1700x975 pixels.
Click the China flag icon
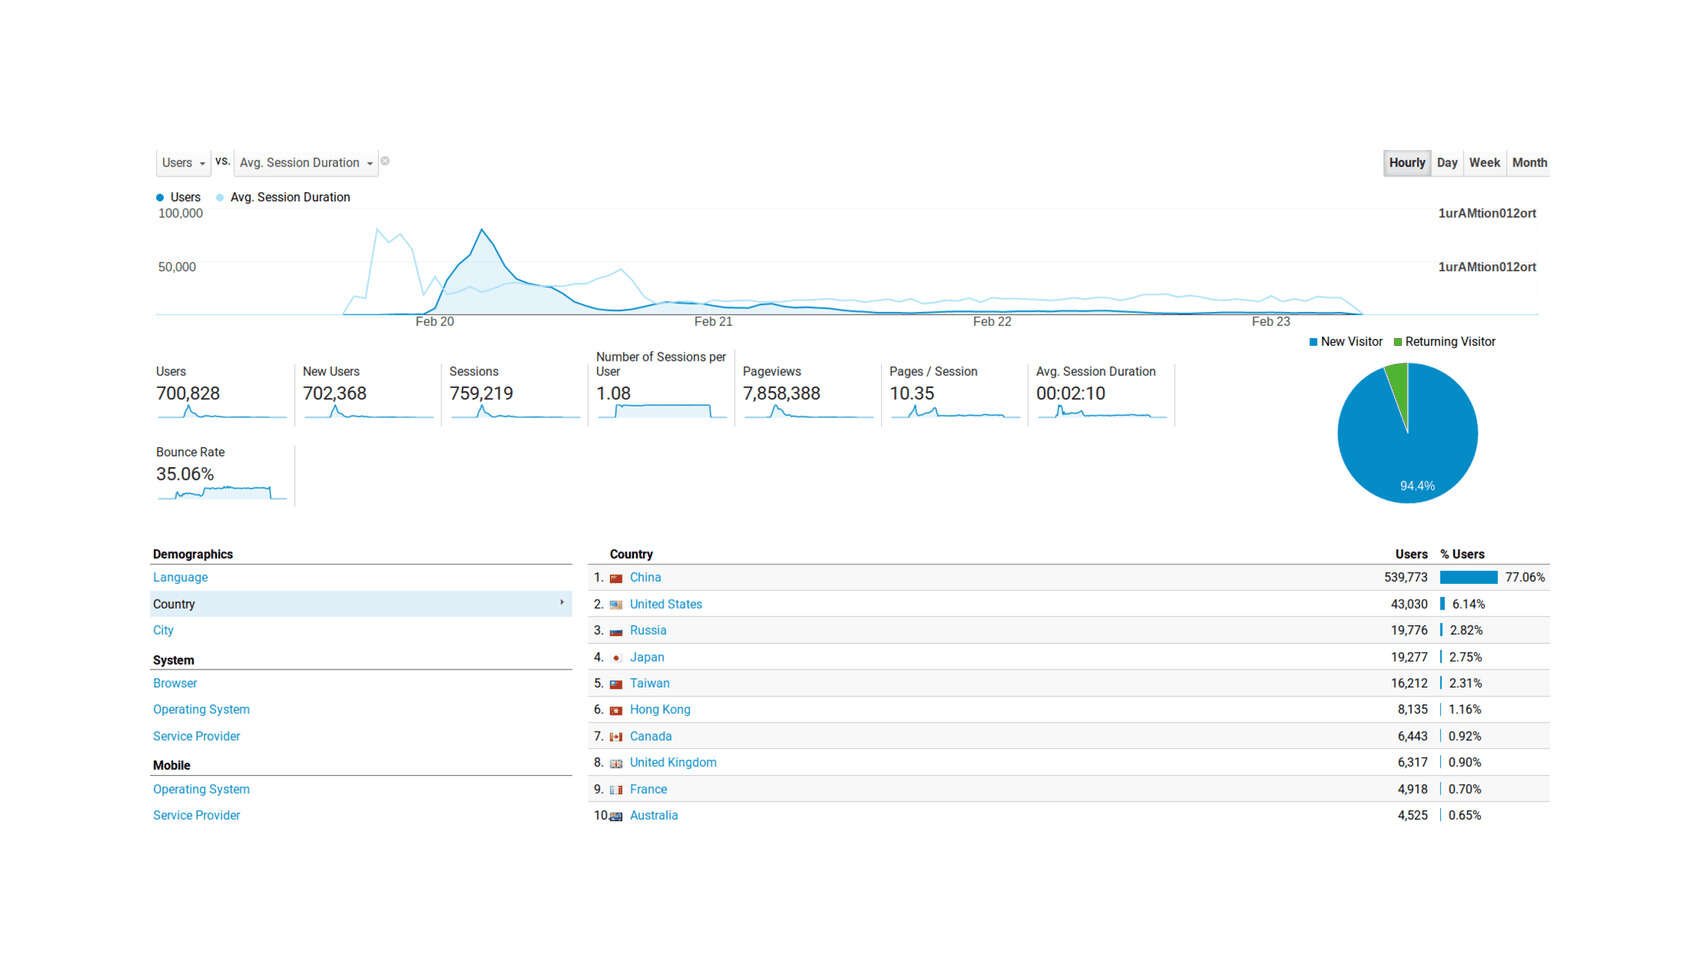(616, 577)
